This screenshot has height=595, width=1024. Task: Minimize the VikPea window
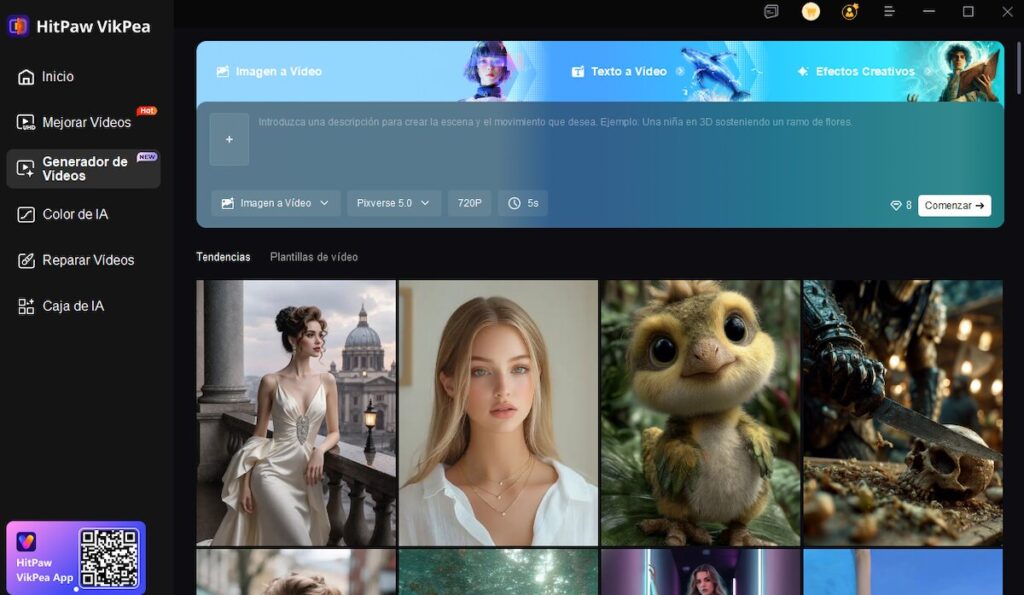tap(929, 12)
